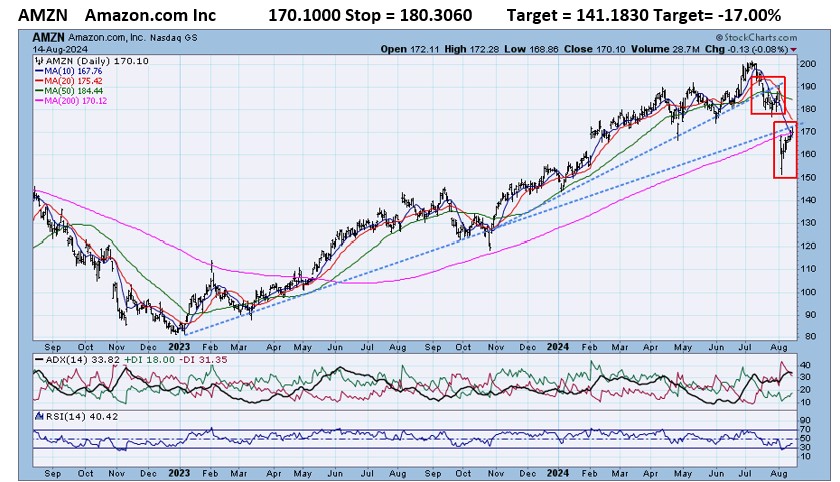
Task: Click the 20 label on ADX axis
Action: [806, 390]
